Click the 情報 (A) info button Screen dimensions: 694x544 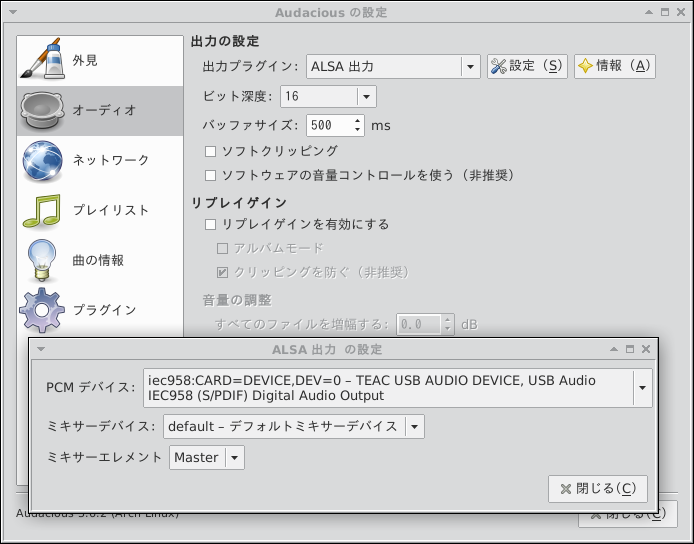coord(615,66)
